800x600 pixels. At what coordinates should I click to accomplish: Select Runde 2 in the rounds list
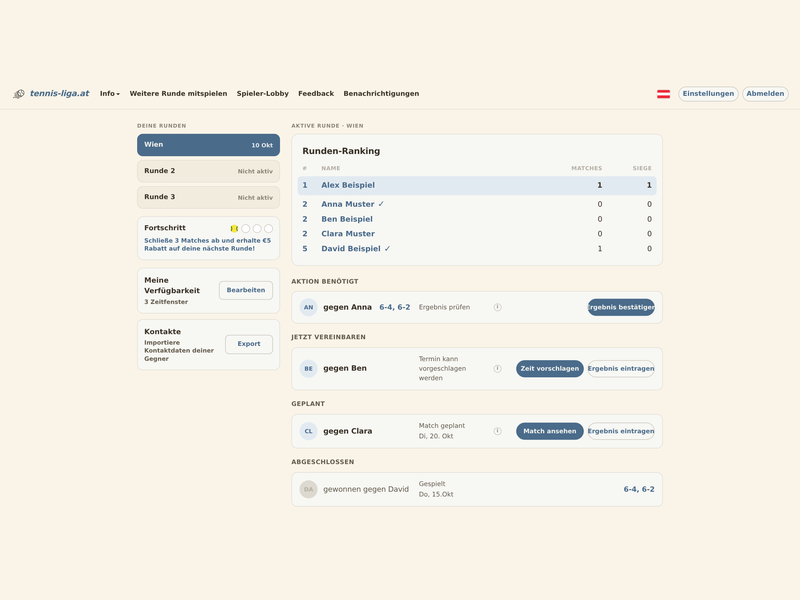tap(208, 171)
